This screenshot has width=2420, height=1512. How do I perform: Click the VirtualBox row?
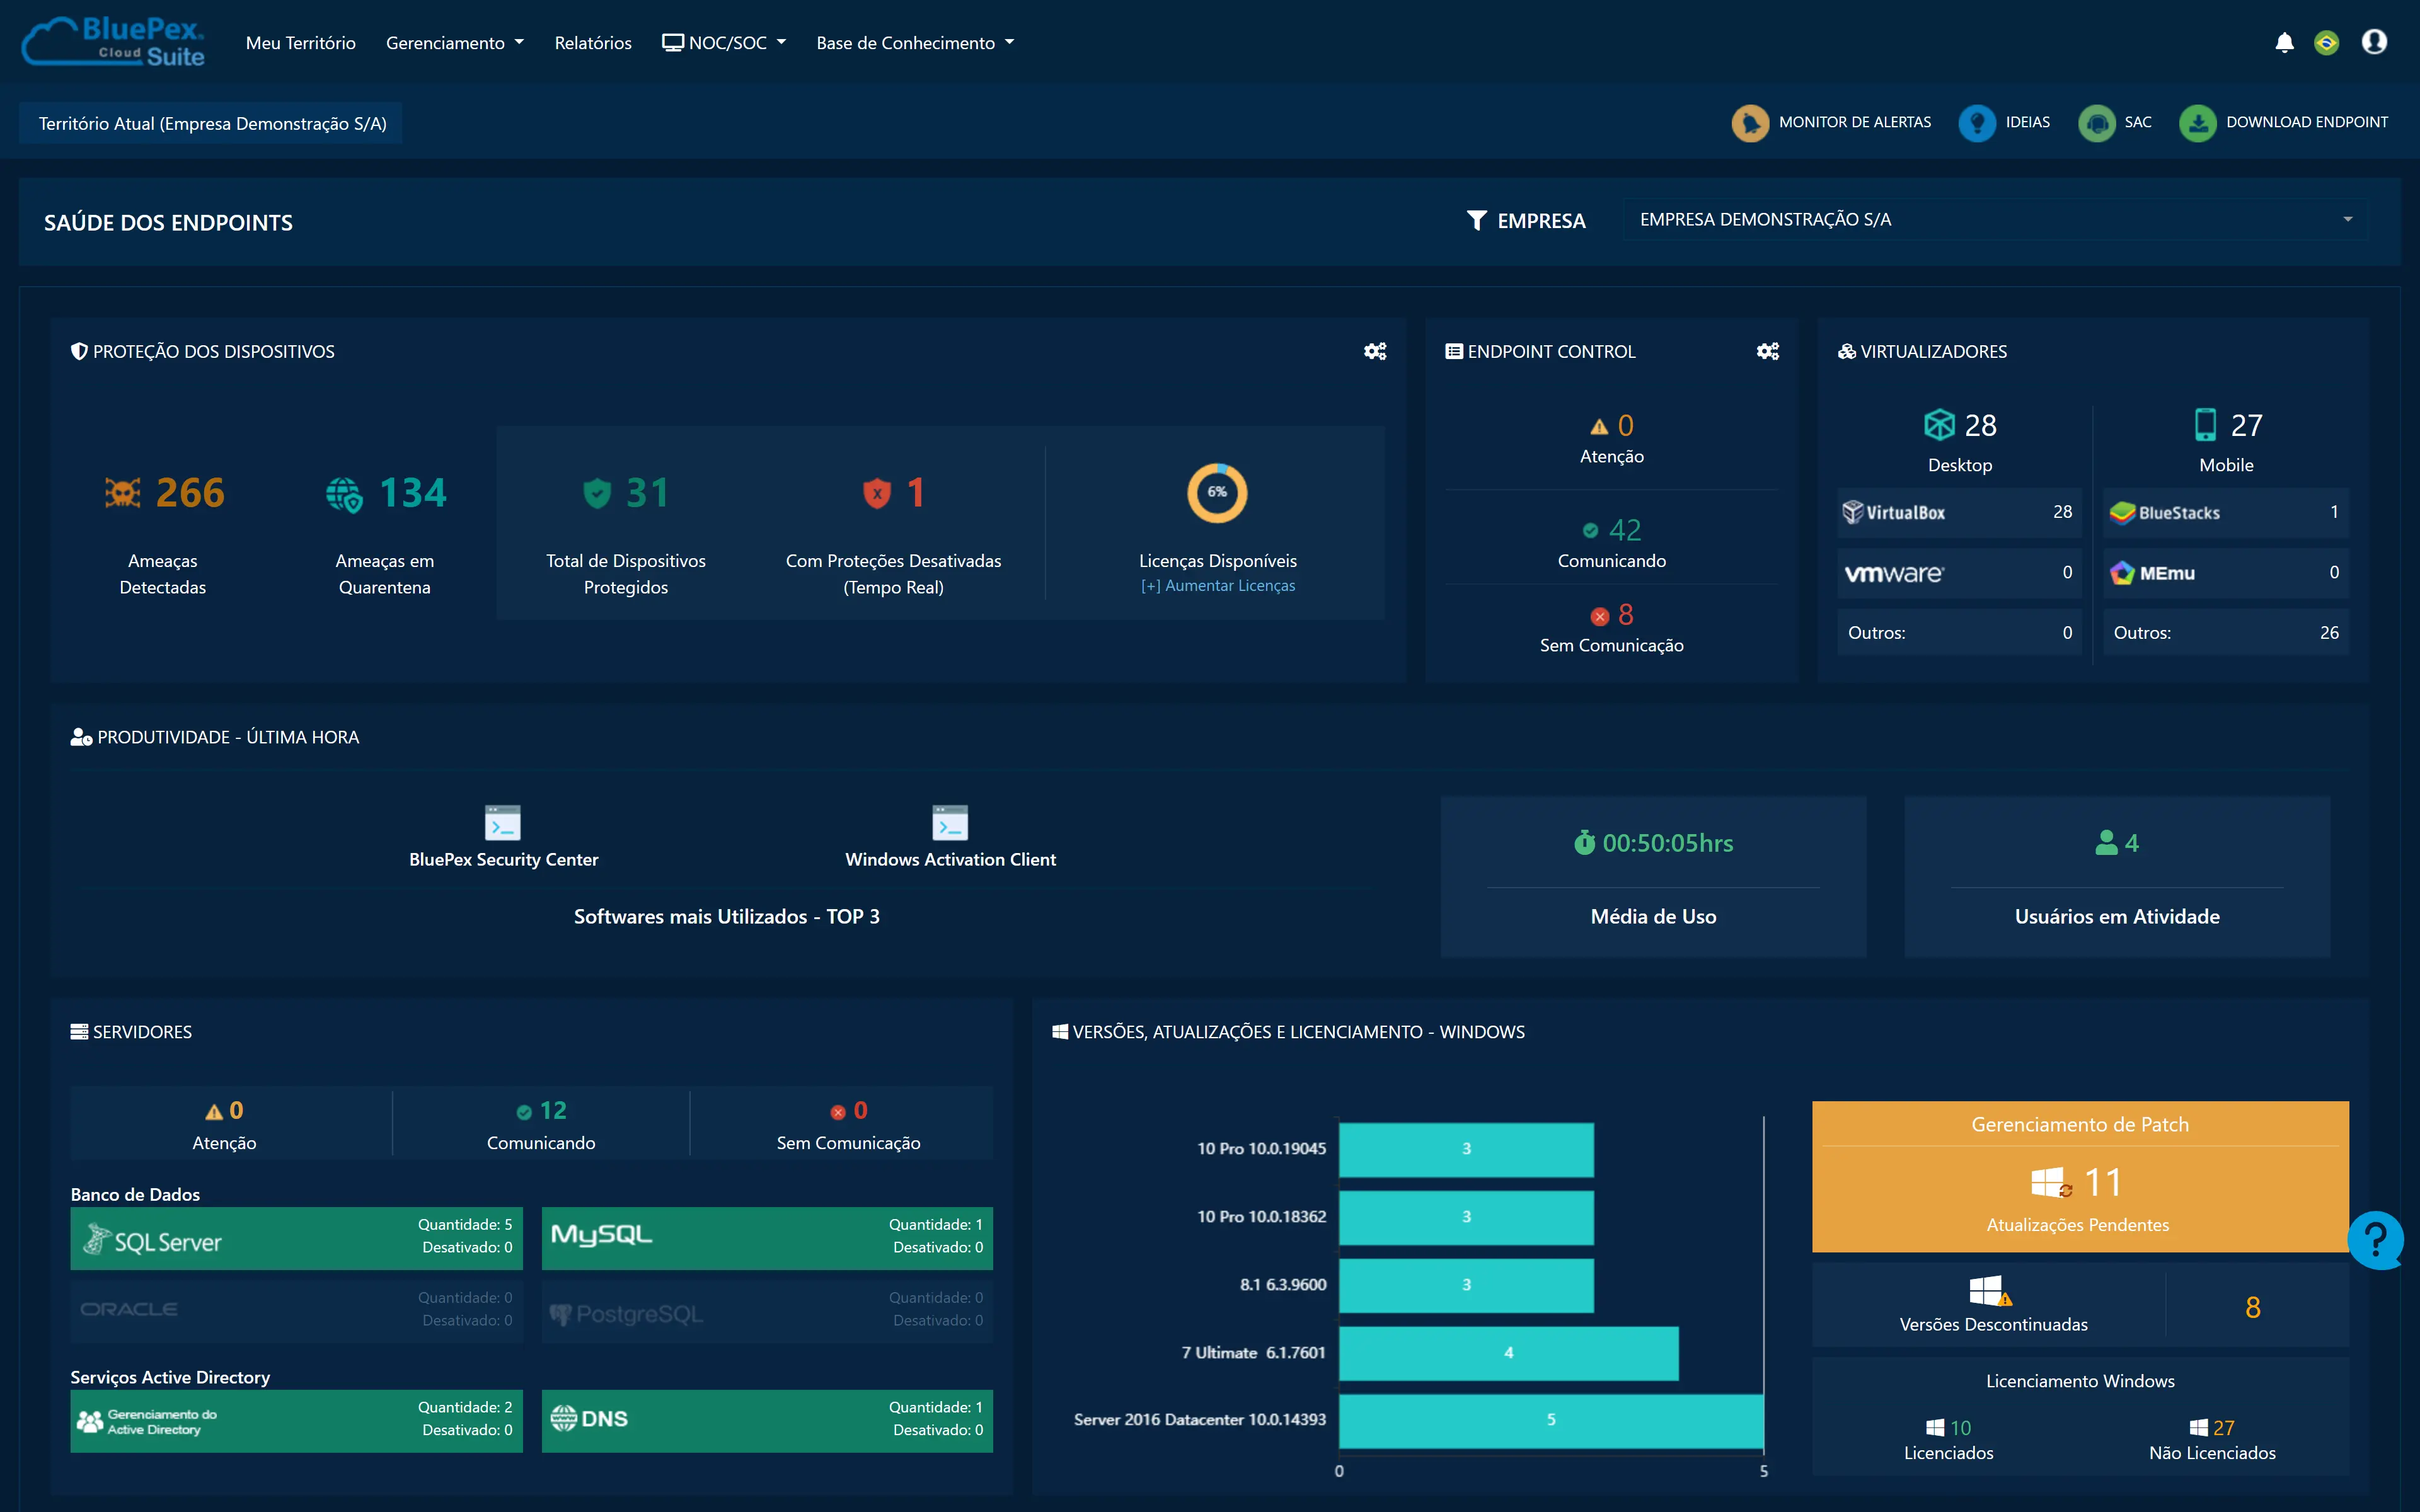pos(1959,512)
